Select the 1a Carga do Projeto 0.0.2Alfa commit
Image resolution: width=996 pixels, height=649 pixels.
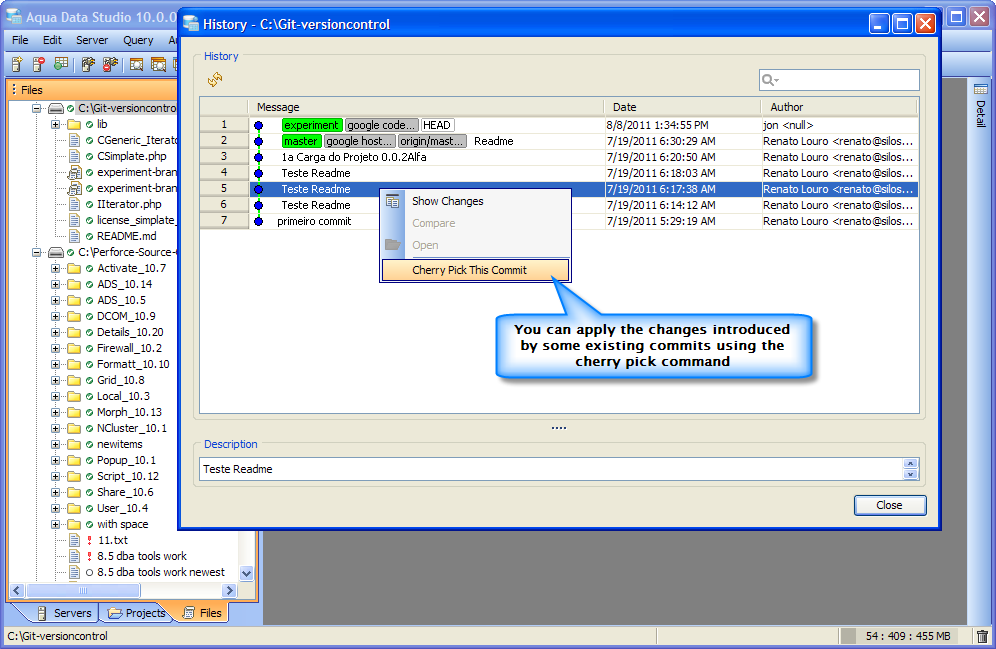tap(558, 157)
